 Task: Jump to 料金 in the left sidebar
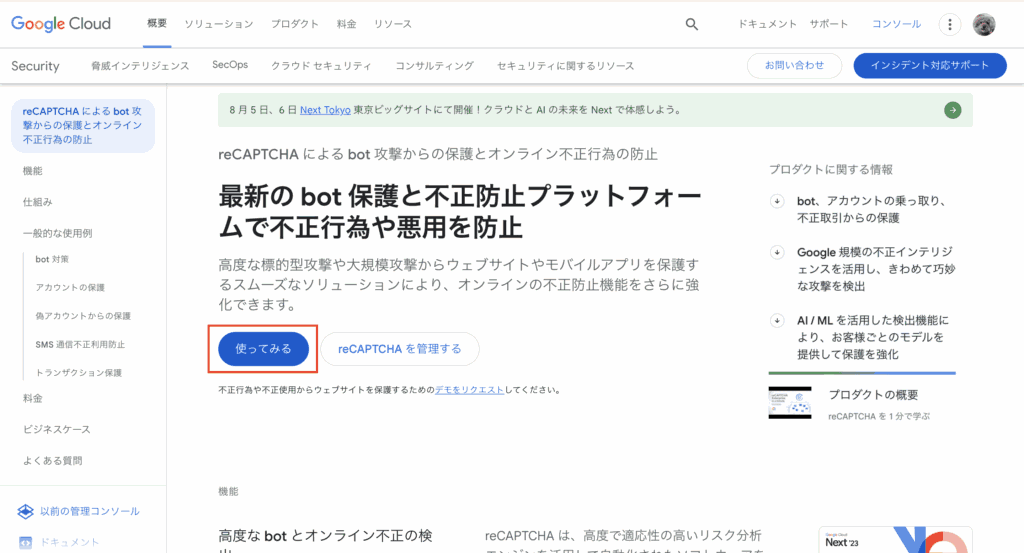click(x=33, y=398)
